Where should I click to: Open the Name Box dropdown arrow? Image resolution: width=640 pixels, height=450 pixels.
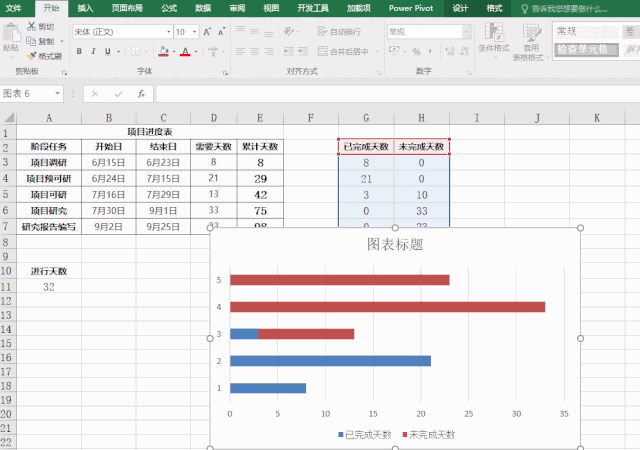tap(58, 94)
